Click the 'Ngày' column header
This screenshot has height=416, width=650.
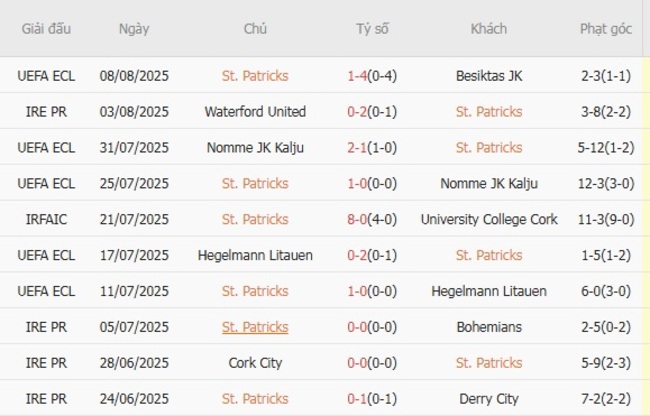tap(133, 29)
